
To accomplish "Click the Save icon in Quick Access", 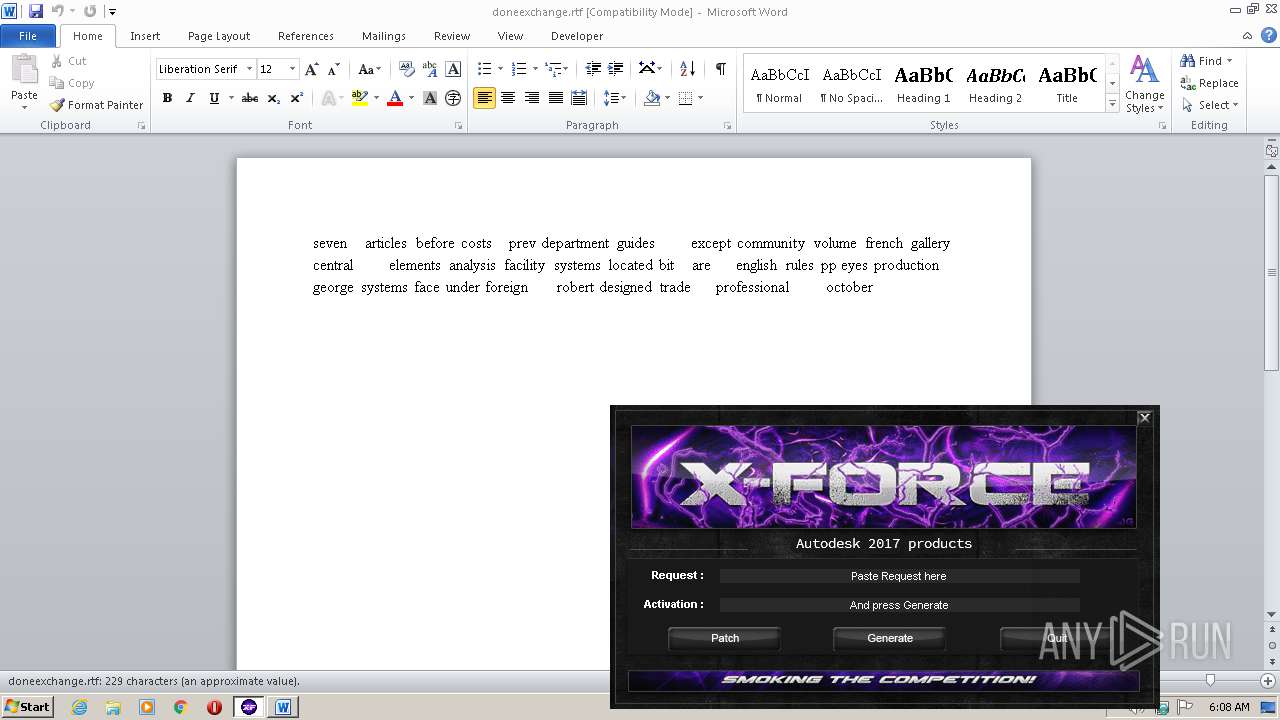I will [x=36, y=11].
